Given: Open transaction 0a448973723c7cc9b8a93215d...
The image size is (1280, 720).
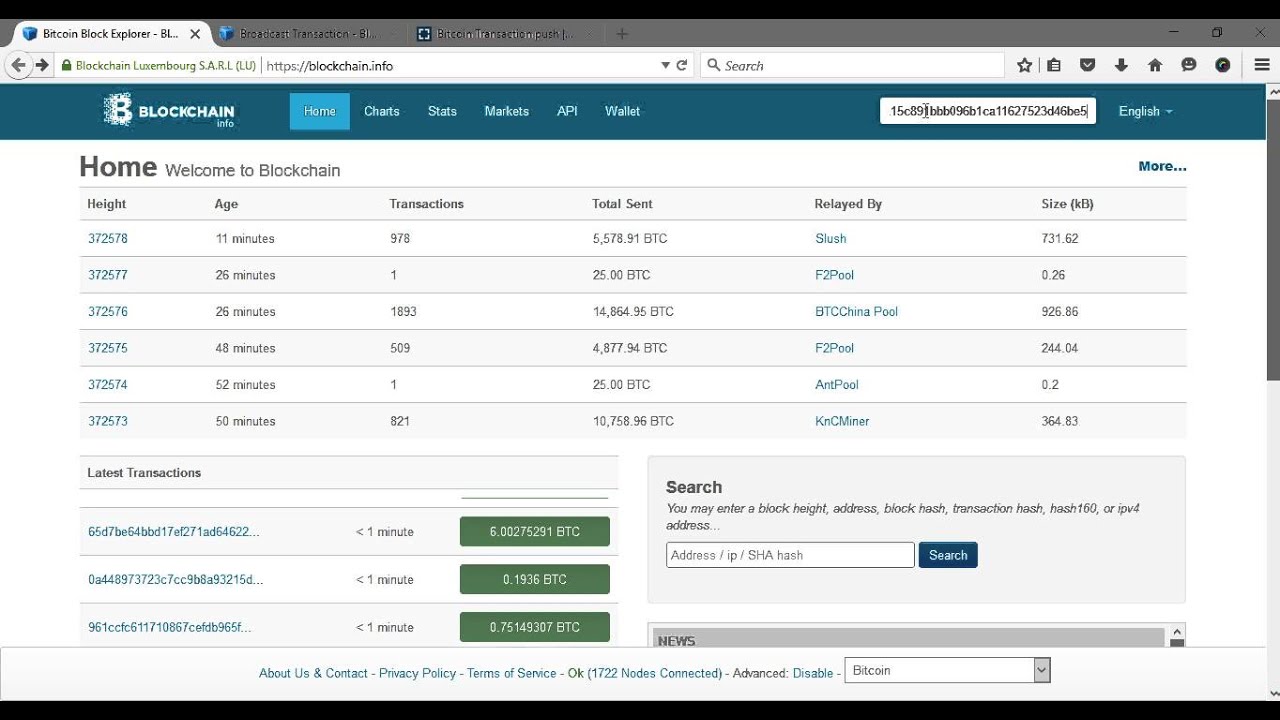Looking at the screenshot, I should click(x=176, y=580).
